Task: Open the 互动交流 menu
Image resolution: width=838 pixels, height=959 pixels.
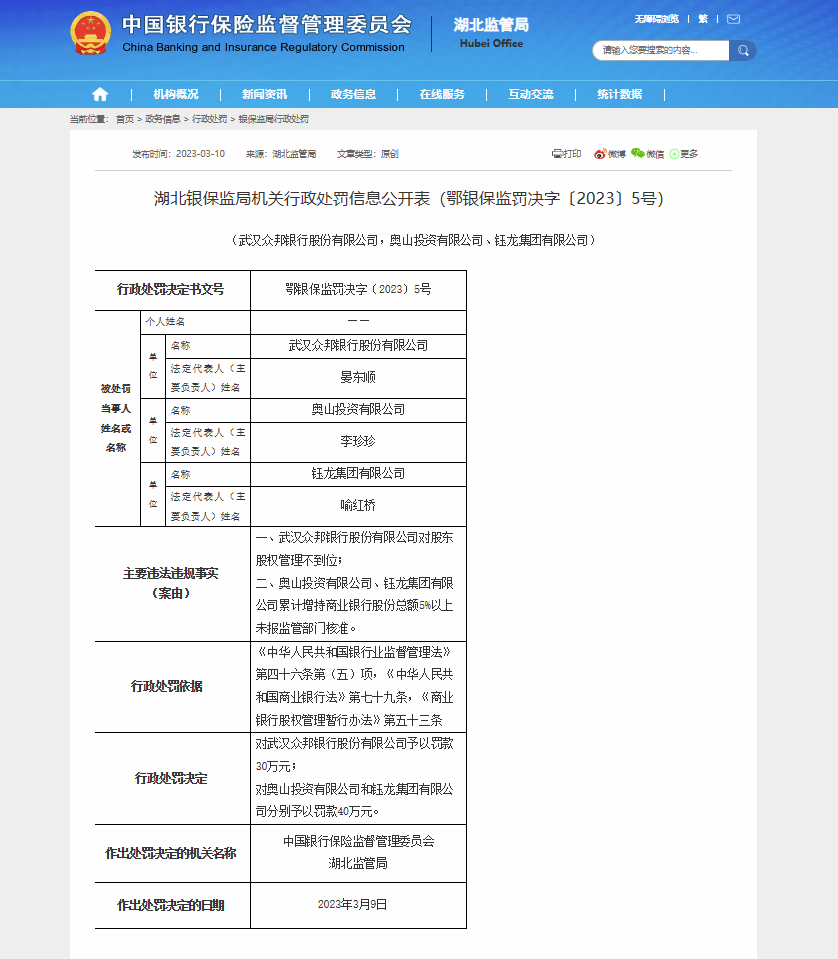Action: point(530,94)
